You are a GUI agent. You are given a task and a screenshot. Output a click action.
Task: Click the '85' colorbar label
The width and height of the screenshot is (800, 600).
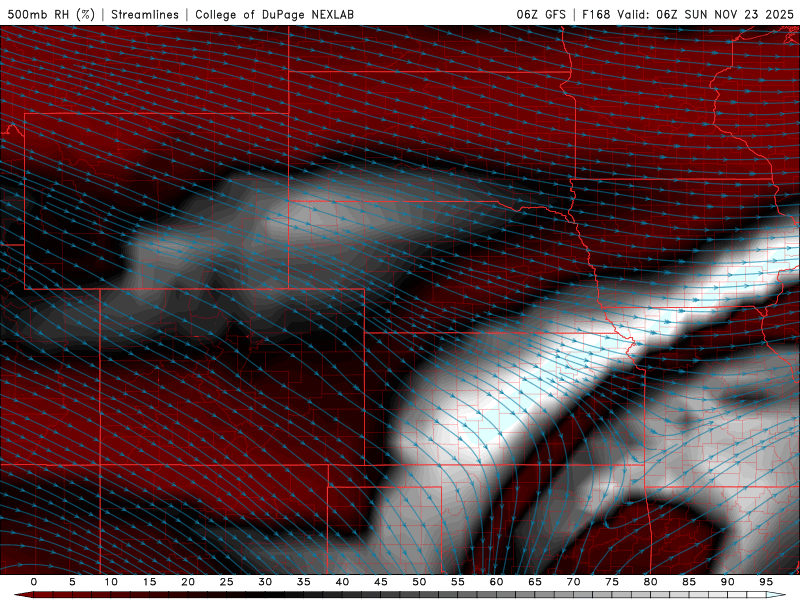tap(689, 582)
